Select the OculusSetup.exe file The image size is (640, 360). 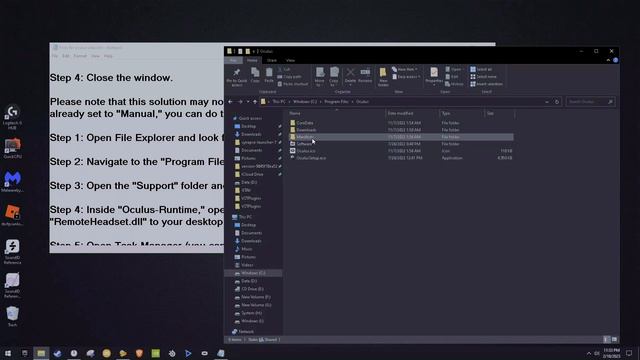click(x=311, y=158)
